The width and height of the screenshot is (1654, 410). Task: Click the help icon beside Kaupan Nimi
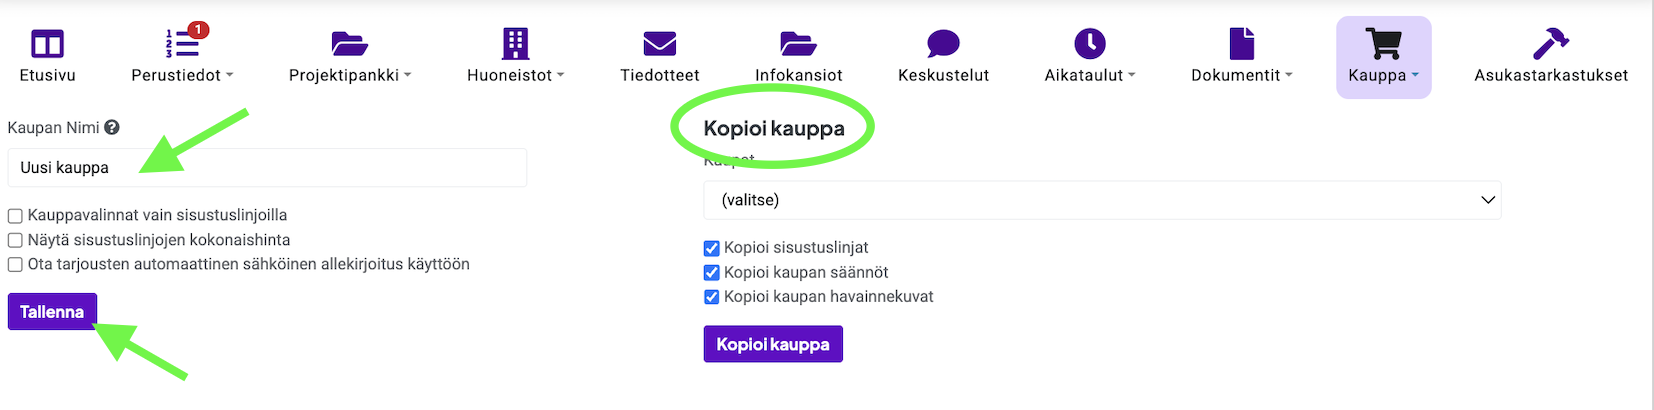pyautogui.click(x=112, y=128)
